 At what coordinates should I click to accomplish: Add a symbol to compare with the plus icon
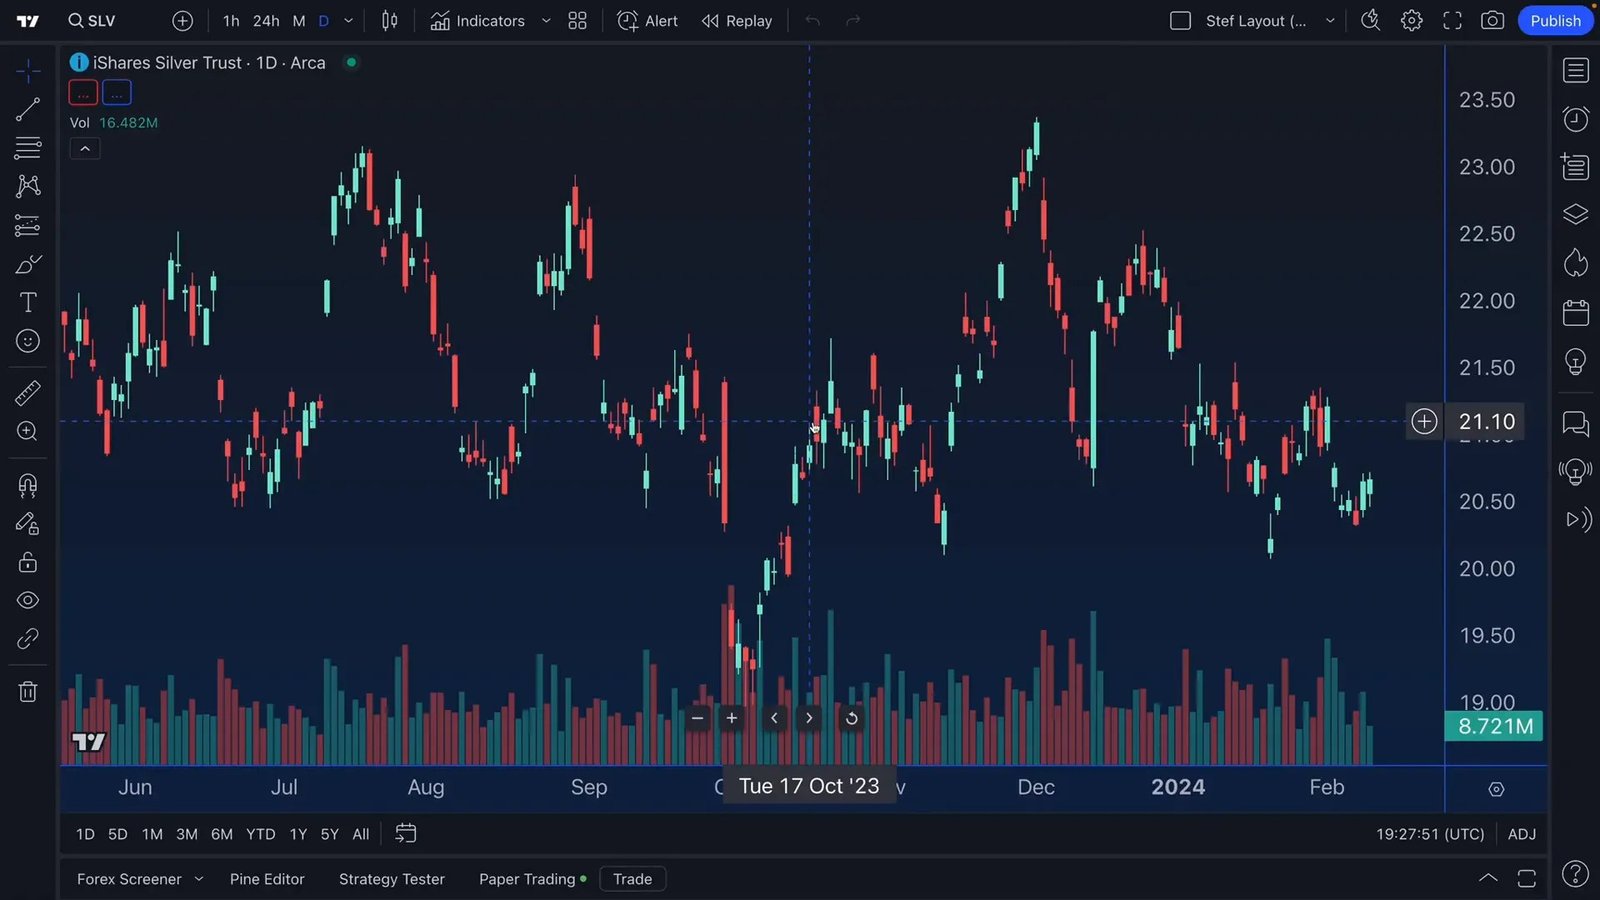pyautogui.click(x=182, y=21)
